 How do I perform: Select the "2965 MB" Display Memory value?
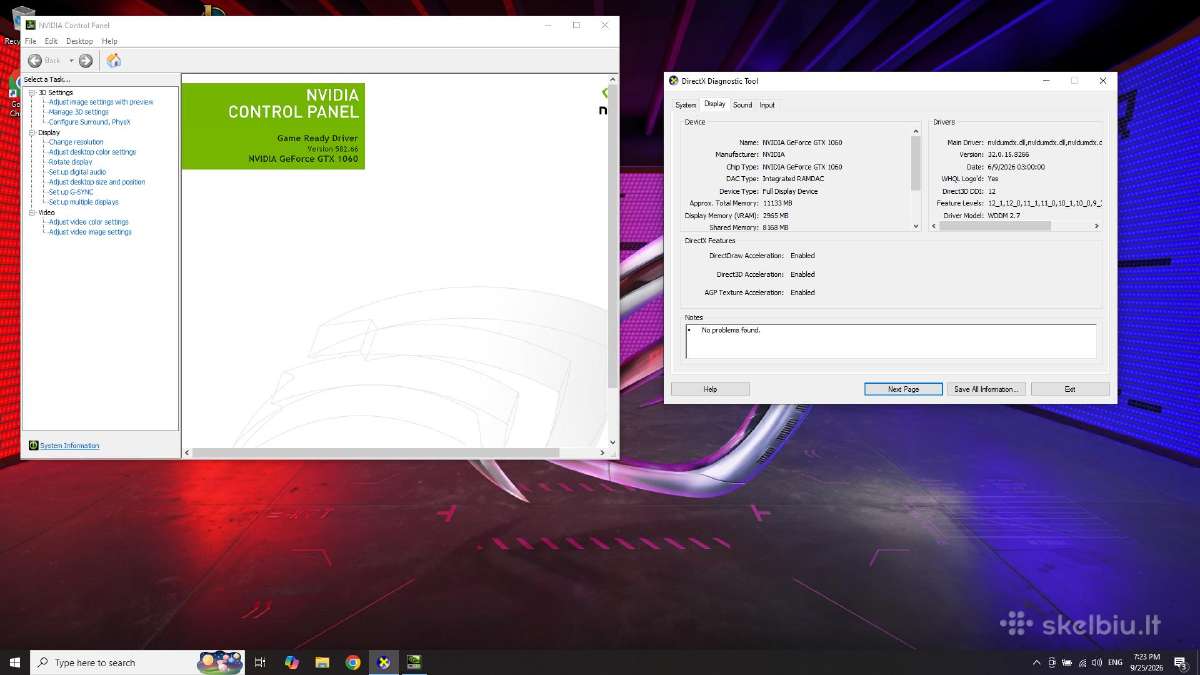(x=775, y=215)
